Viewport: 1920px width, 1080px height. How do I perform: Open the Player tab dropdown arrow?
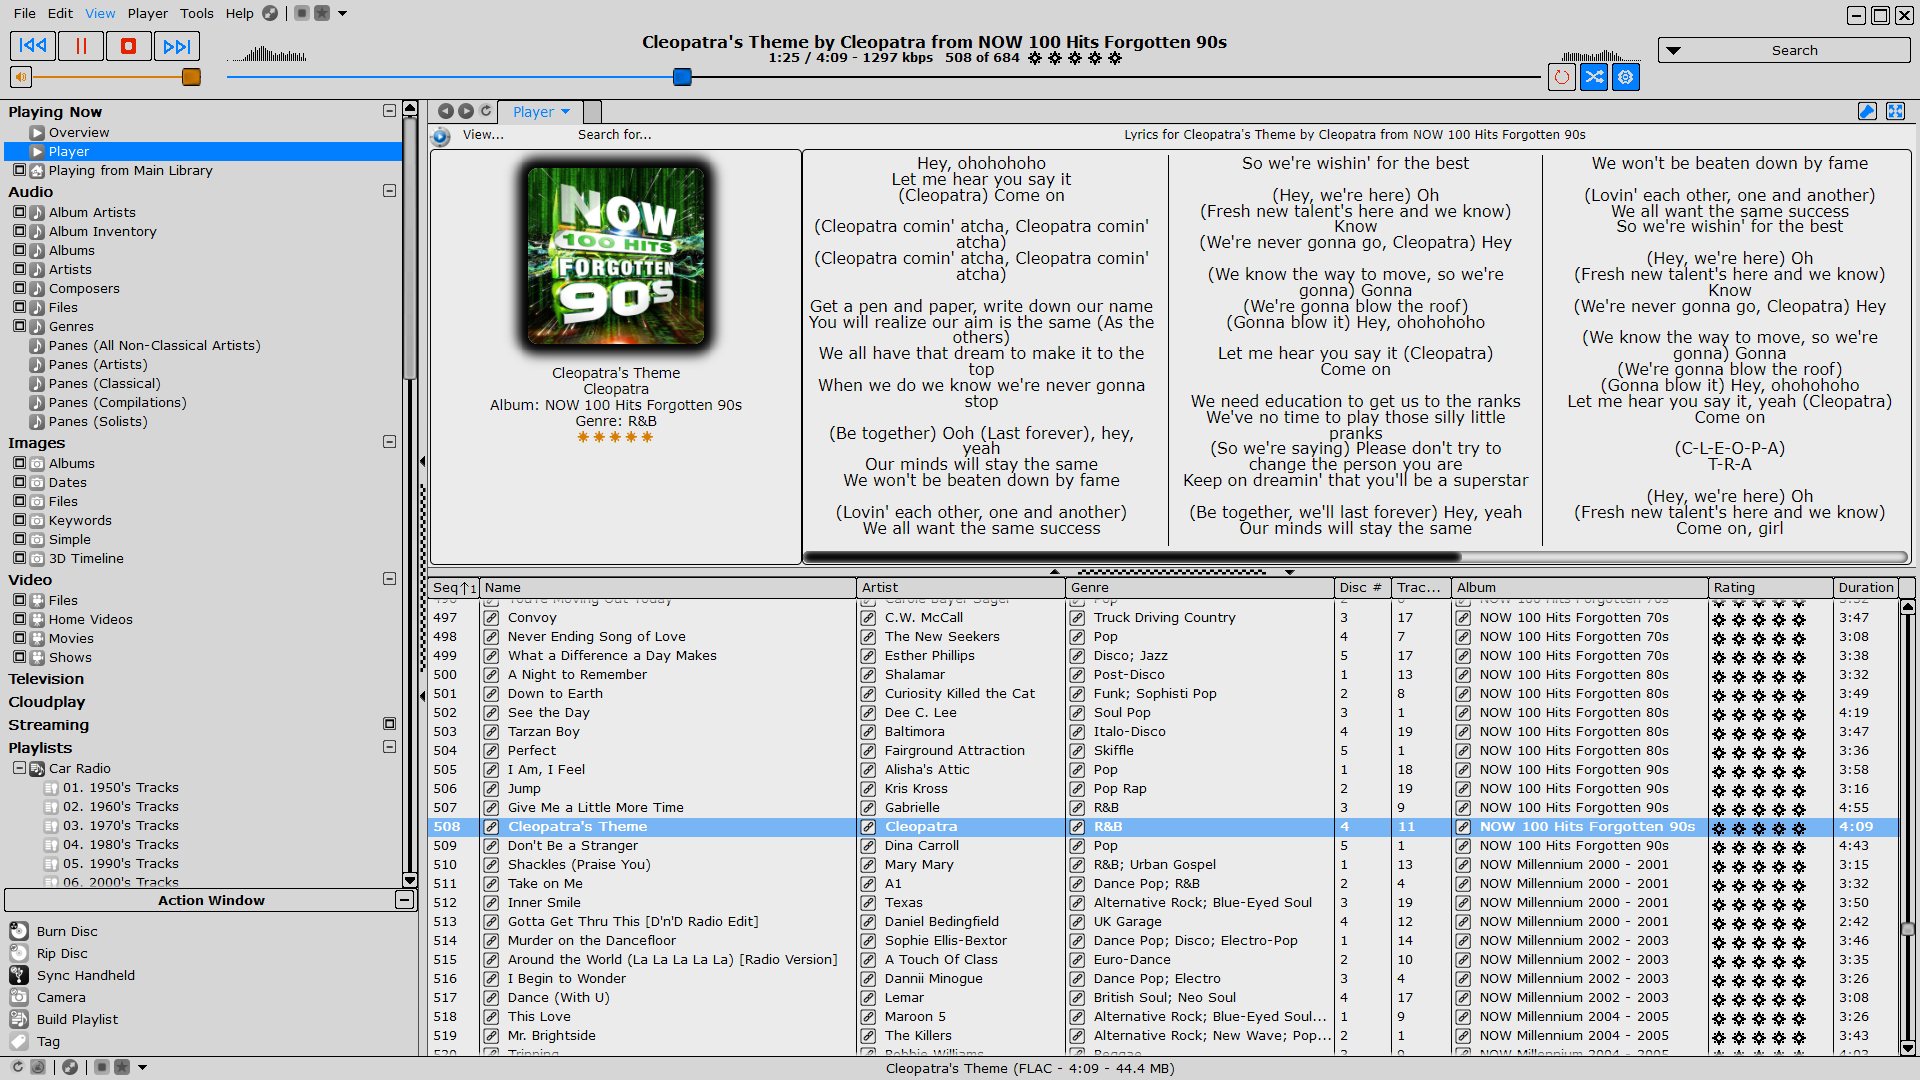[566, 112]
